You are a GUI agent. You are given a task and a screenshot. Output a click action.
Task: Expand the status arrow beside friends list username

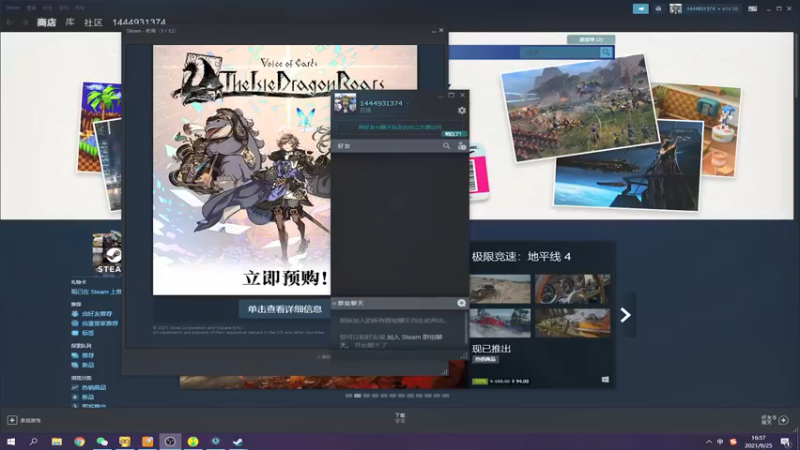pos(408,104)
